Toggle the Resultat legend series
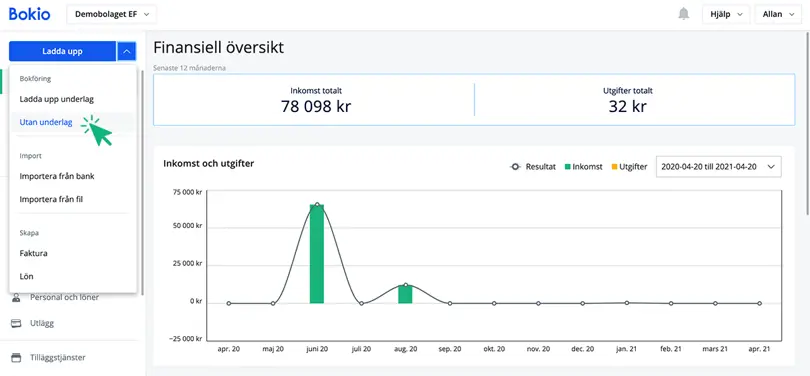 coord(533,167)
